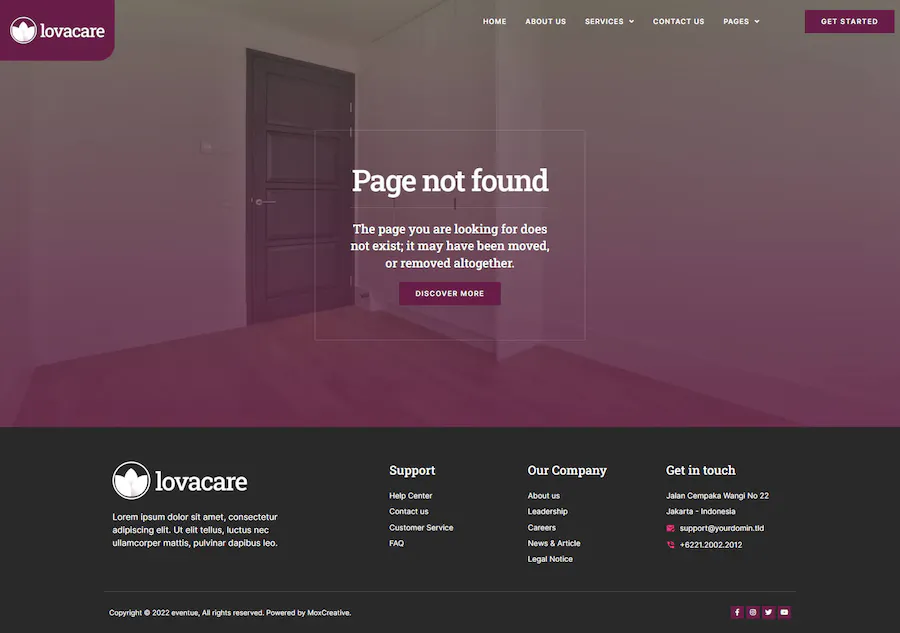Image resolution: width=900 pixels, height=633 pixels.
Task: Open the News & Article link
Action: coord(554,543)
